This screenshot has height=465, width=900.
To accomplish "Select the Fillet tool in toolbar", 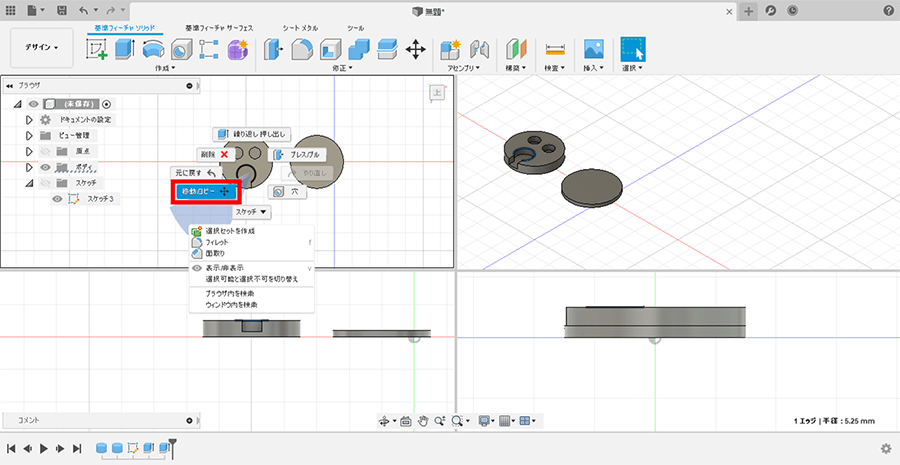I will pyautogui.click(x=301, y=49).
